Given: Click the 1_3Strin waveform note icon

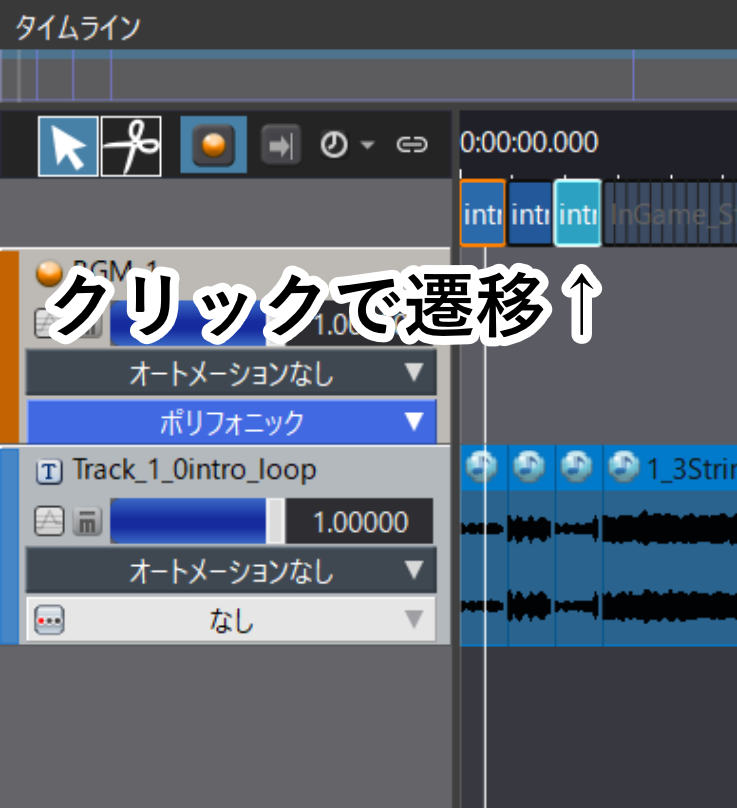Looking at the screenshot, I should pos(624,467).
